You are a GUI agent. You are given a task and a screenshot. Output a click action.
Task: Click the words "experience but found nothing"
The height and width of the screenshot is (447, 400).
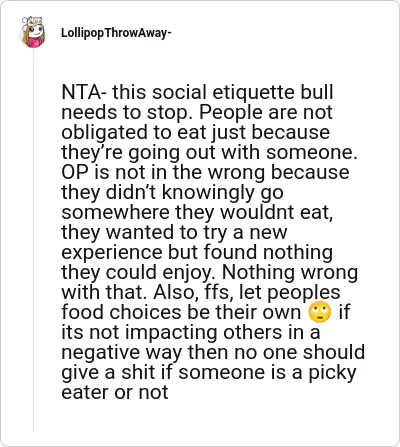(197, 252)
